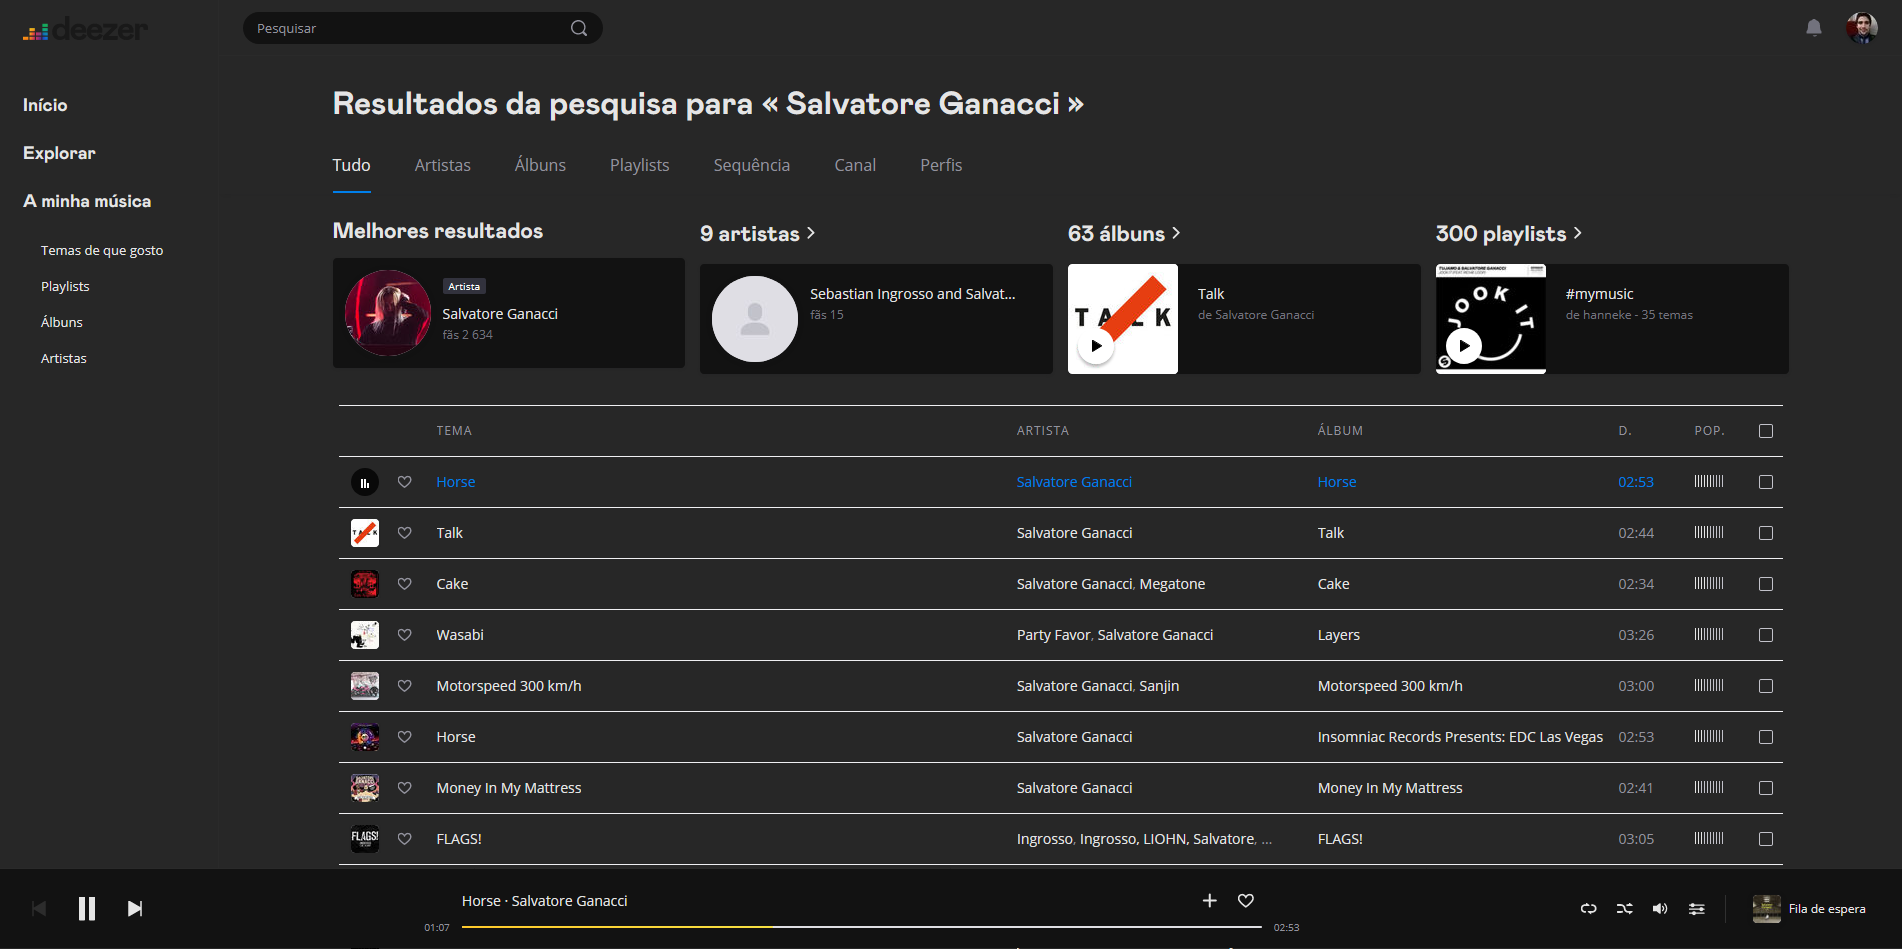1902x949 pixels.
Task: Expand the 9 artistas section
Action: (758, 233)
